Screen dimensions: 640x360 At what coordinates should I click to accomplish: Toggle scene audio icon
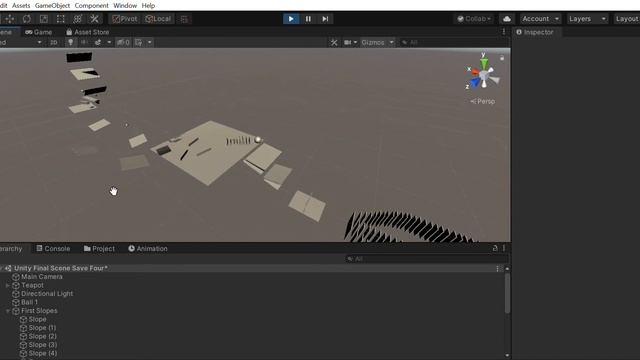(x=84, y=42)
